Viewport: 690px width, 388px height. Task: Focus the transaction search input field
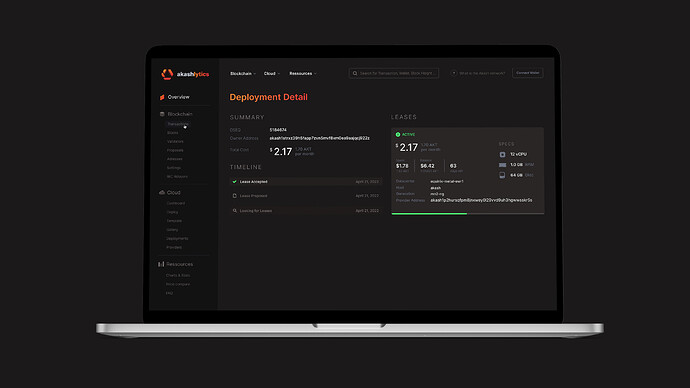click(394, 73)
